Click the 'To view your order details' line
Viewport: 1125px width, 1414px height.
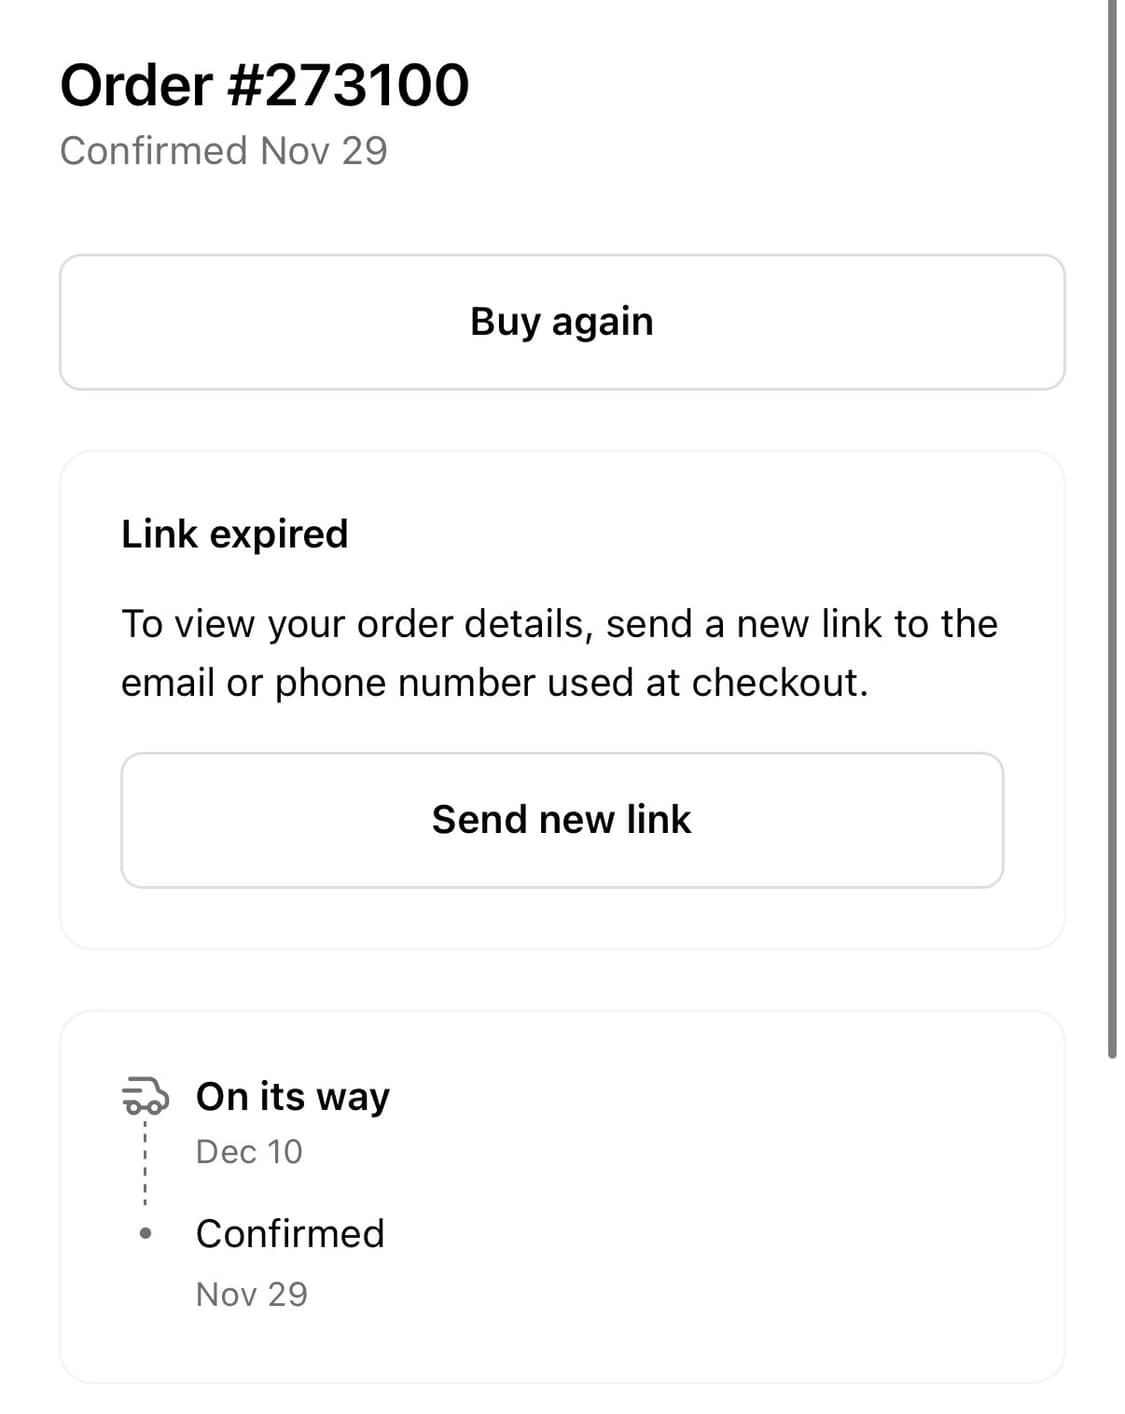point(559,624)
